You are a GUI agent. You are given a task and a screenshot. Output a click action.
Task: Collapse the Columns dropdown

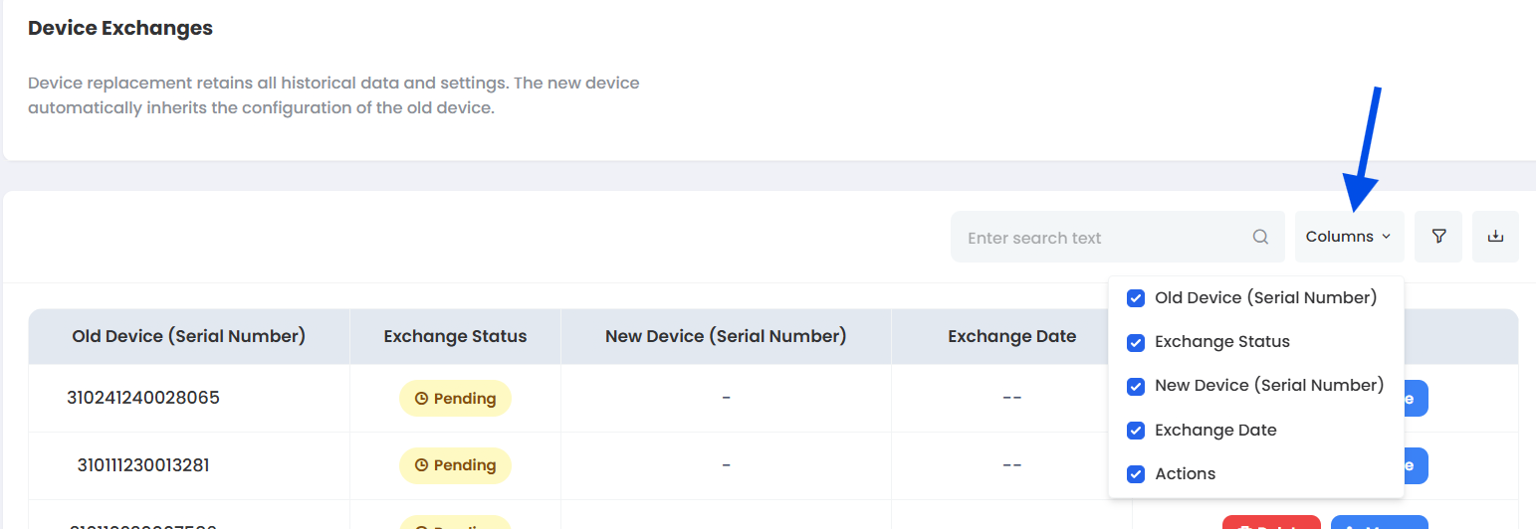pos(1348,237)
